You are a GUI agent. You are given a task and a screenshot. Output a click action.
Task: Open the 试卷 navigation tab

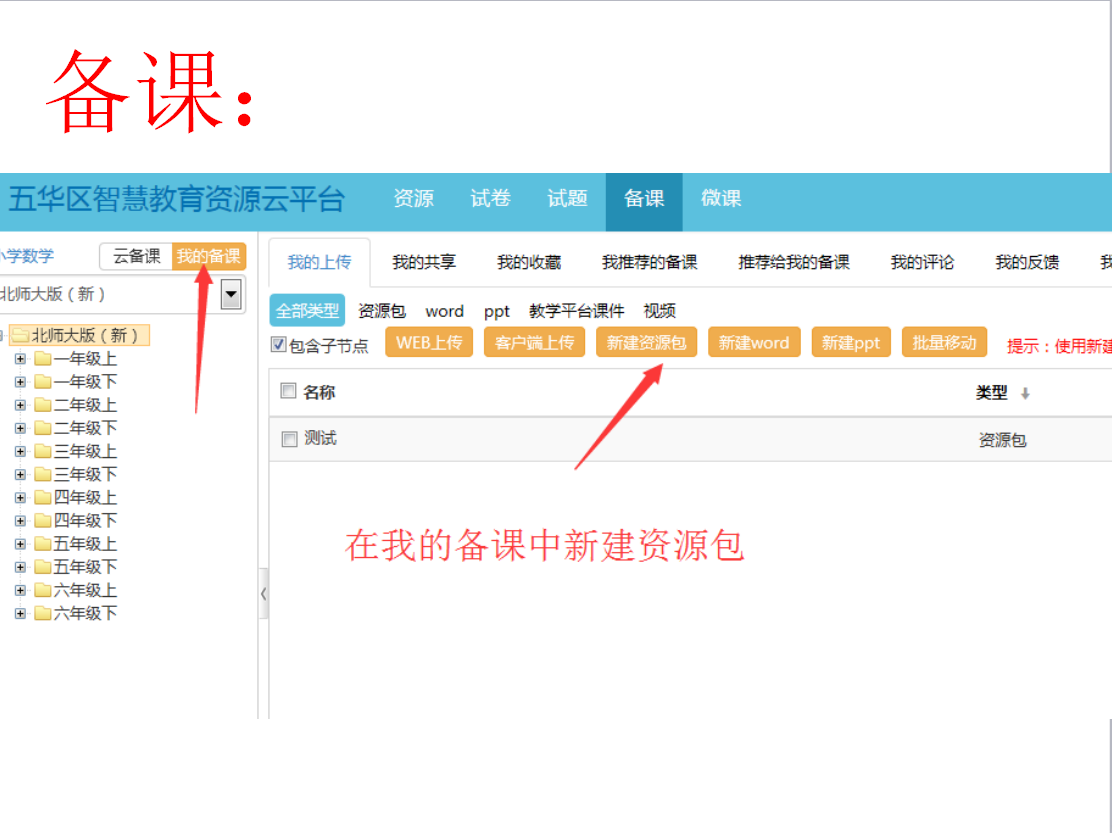[490, 199]
